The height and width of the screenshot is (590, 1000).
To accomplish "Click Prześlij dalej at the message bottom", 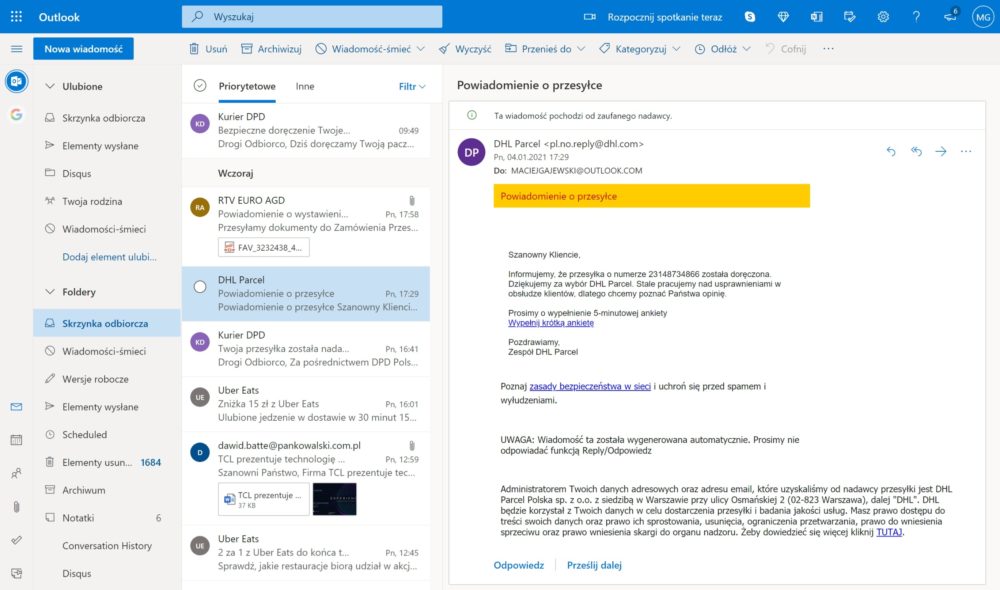I will click(x=594, y=565).
